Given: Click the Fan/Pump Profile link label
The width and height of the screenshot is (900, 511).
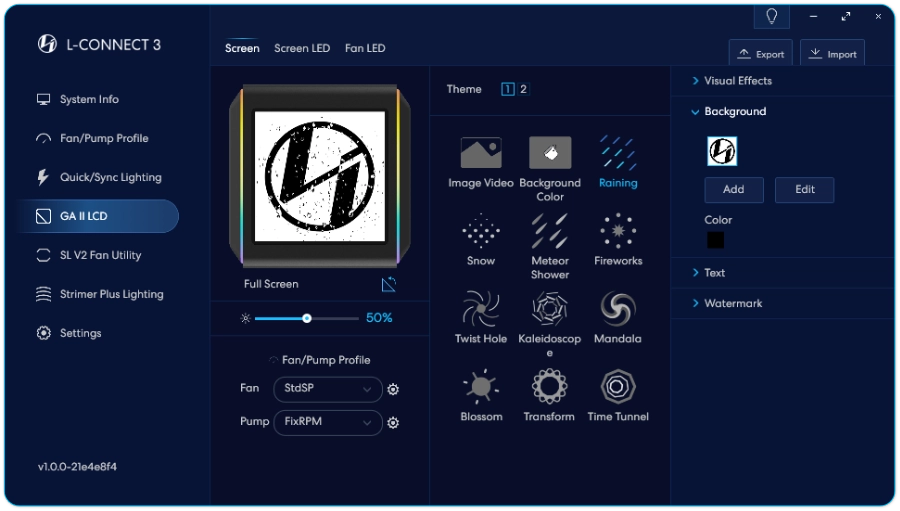Looking at the screenshot, I should (326, 360).
